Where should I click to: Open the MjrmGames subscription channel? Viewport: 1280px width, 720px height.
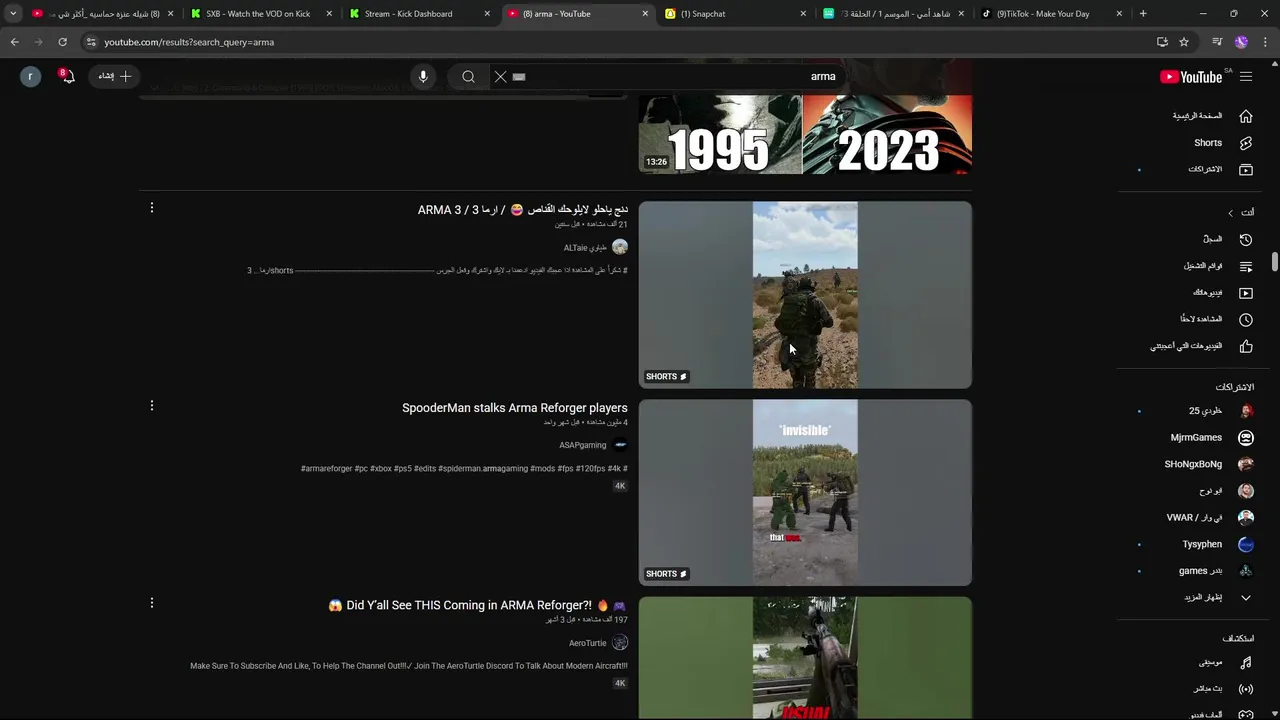tap(1196, 438)
